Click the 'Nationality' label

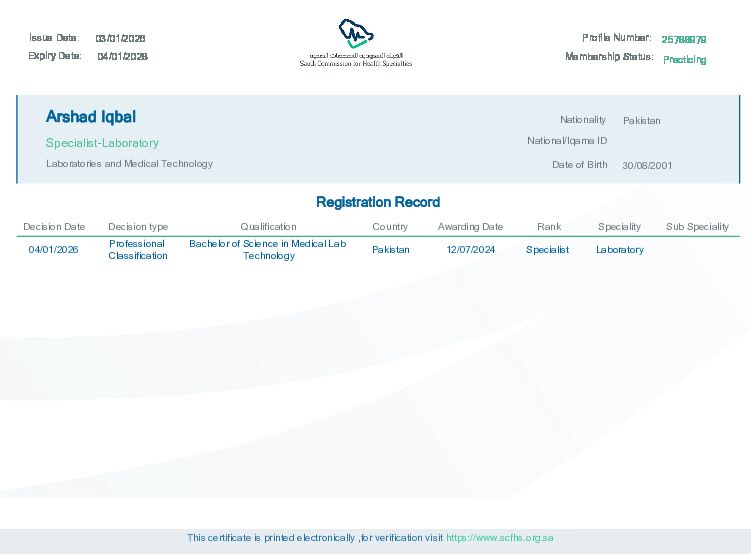(583, 120)
